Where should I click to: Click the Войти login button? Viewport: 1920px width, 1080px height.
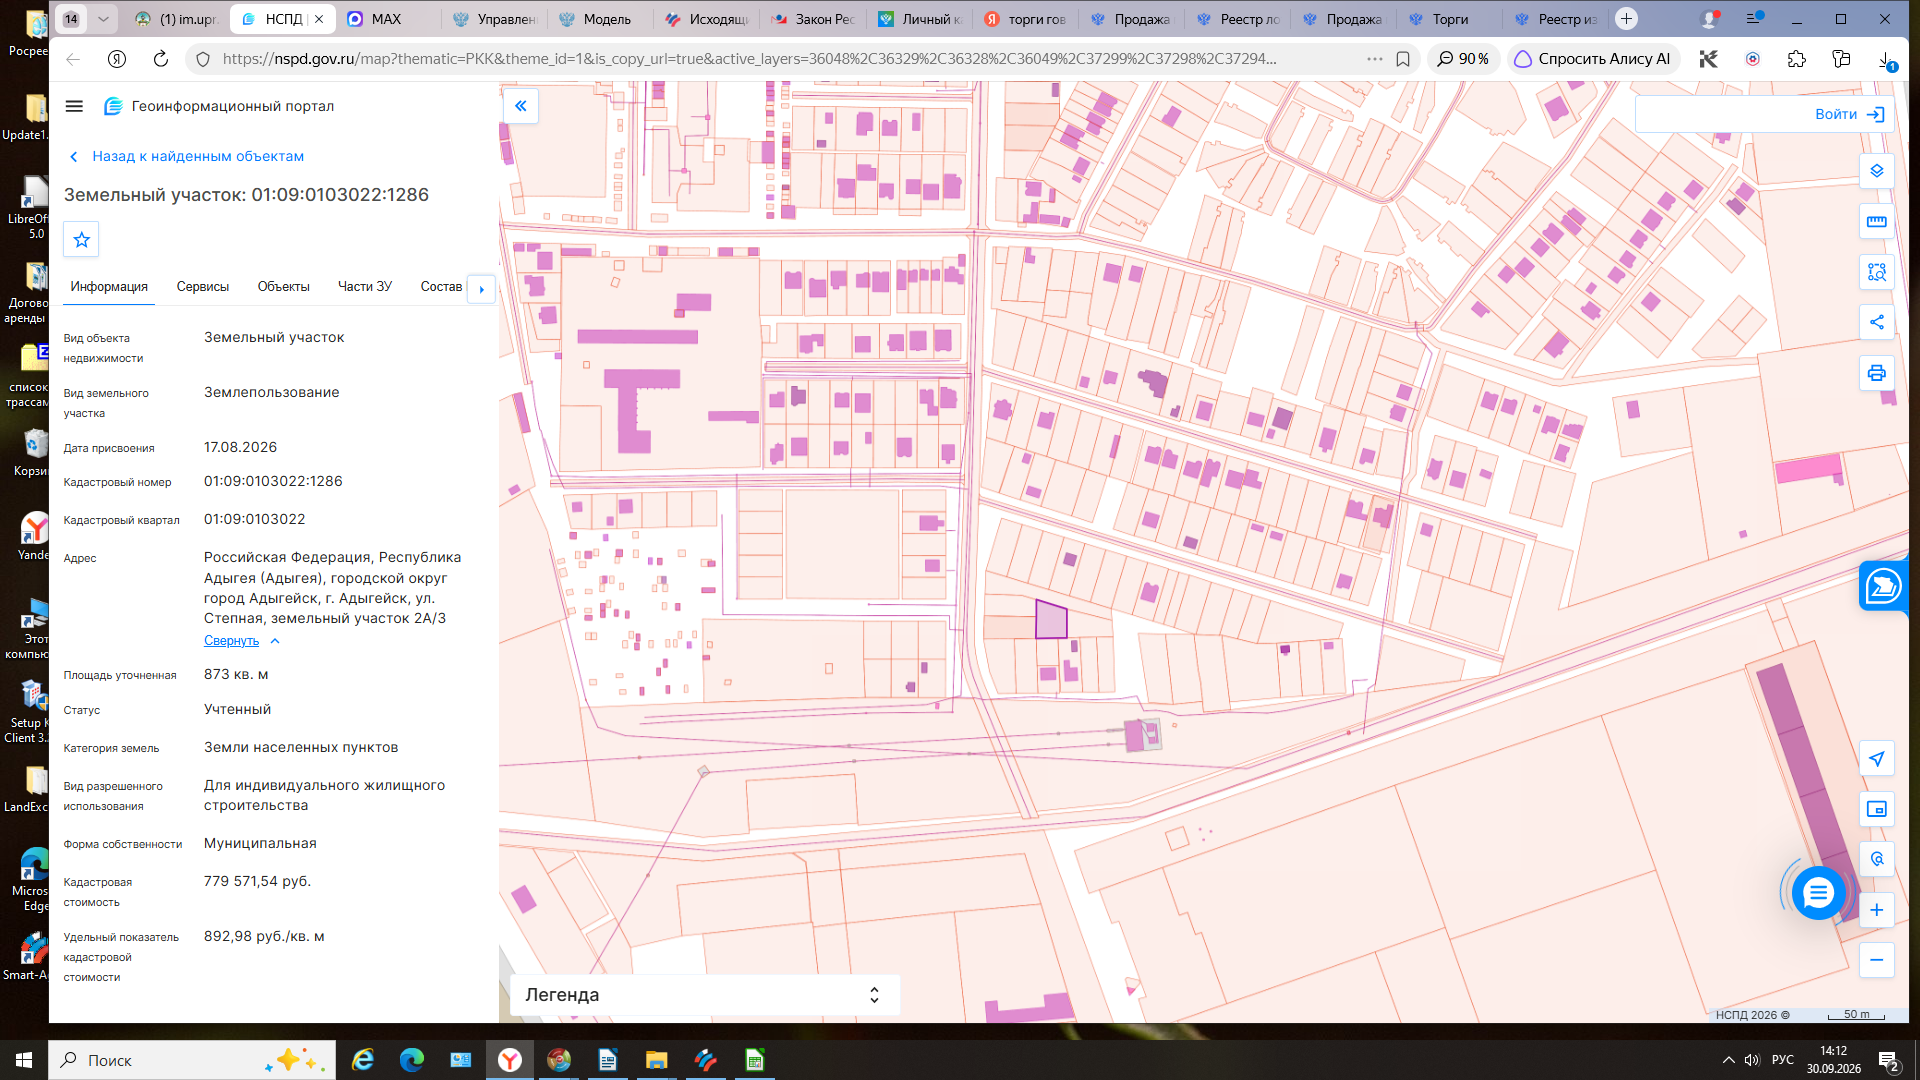pyautogui.click(x=1850, y=114)
